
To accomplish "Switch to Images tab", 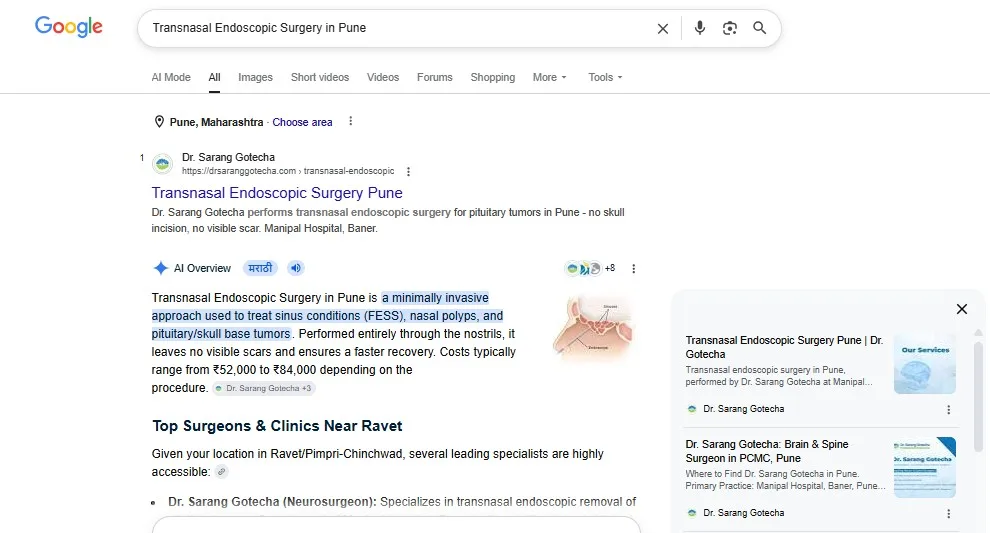I will coord(255,77).
